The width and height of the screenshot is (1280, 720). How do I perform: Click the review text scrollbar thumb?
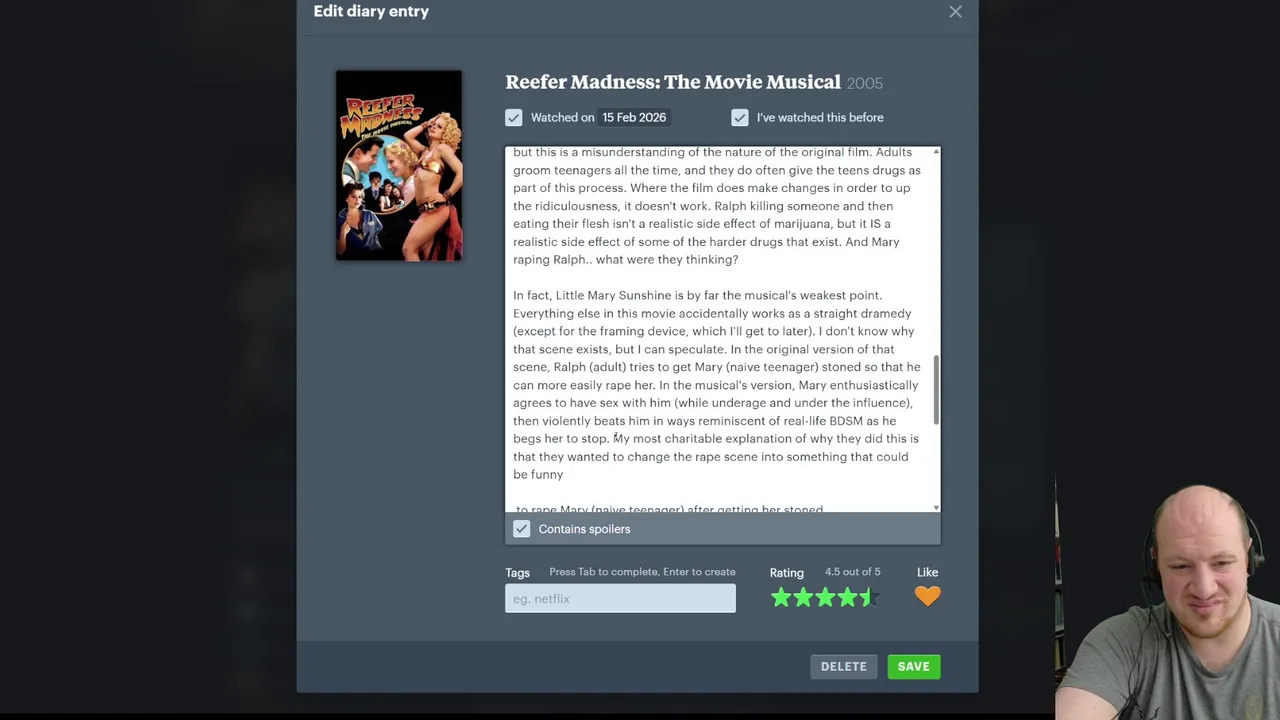936,389
